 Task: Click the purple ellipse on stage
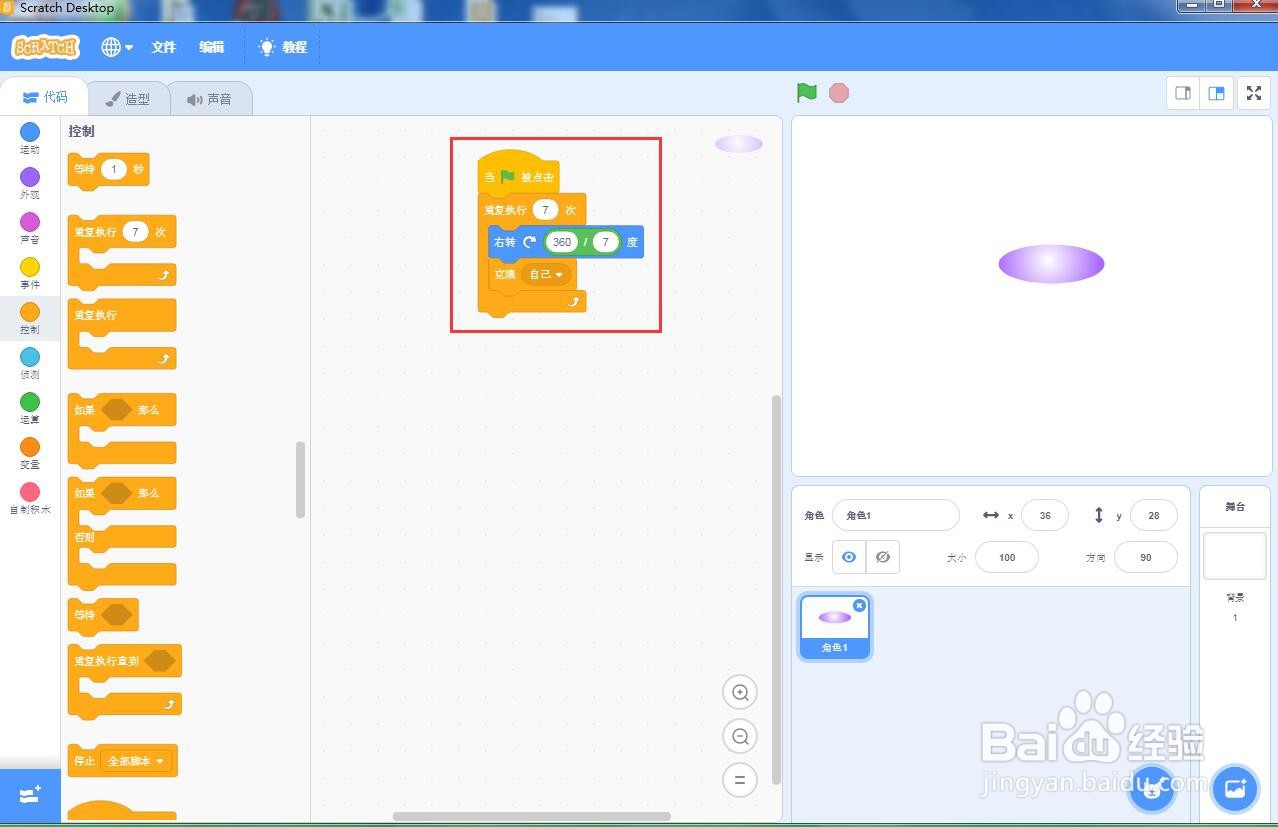click(x=1051, y=264)
